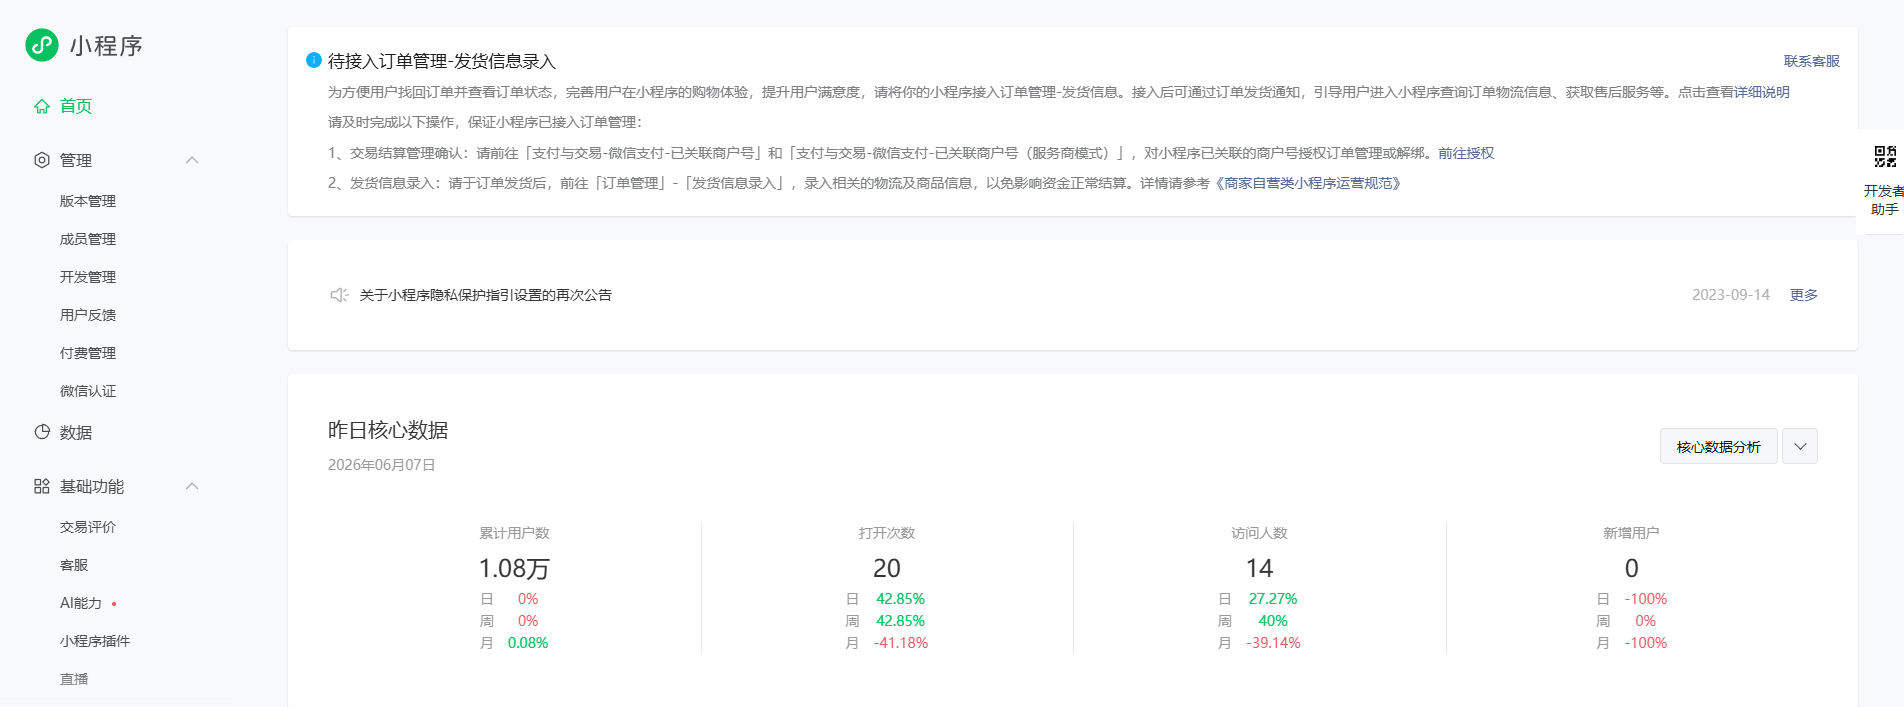
Task: Click the date 2026年06月07日
Action: coord(382,465)
